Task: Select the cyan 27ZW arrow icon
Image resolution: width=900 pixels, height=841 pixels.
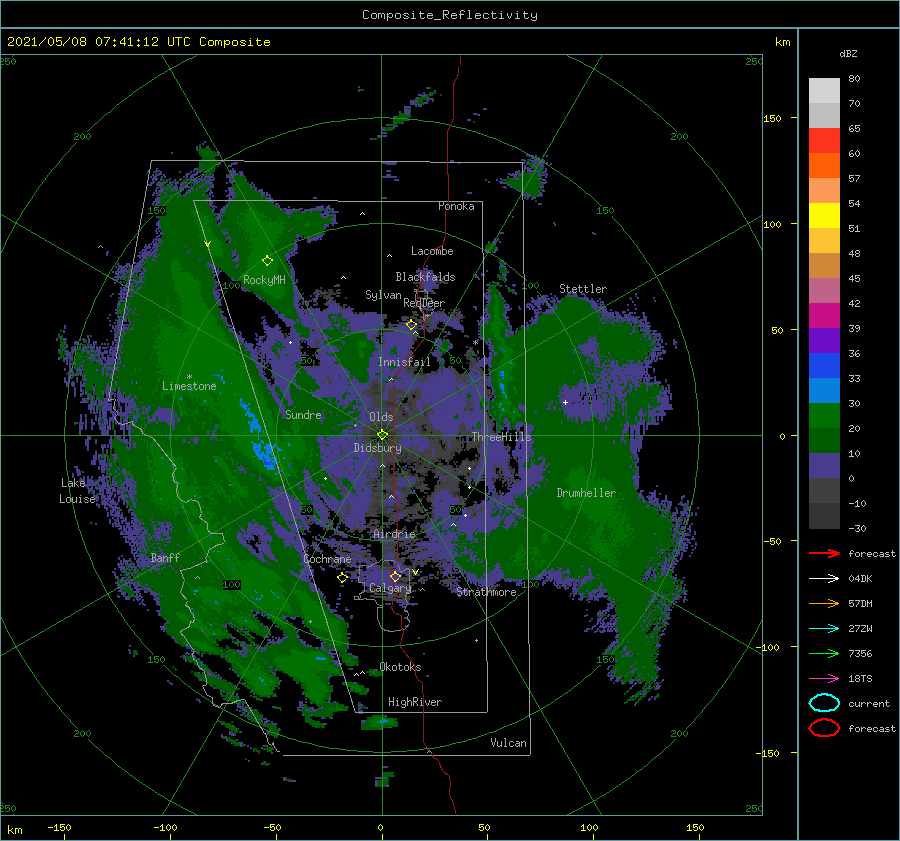Action: (824, 629)
